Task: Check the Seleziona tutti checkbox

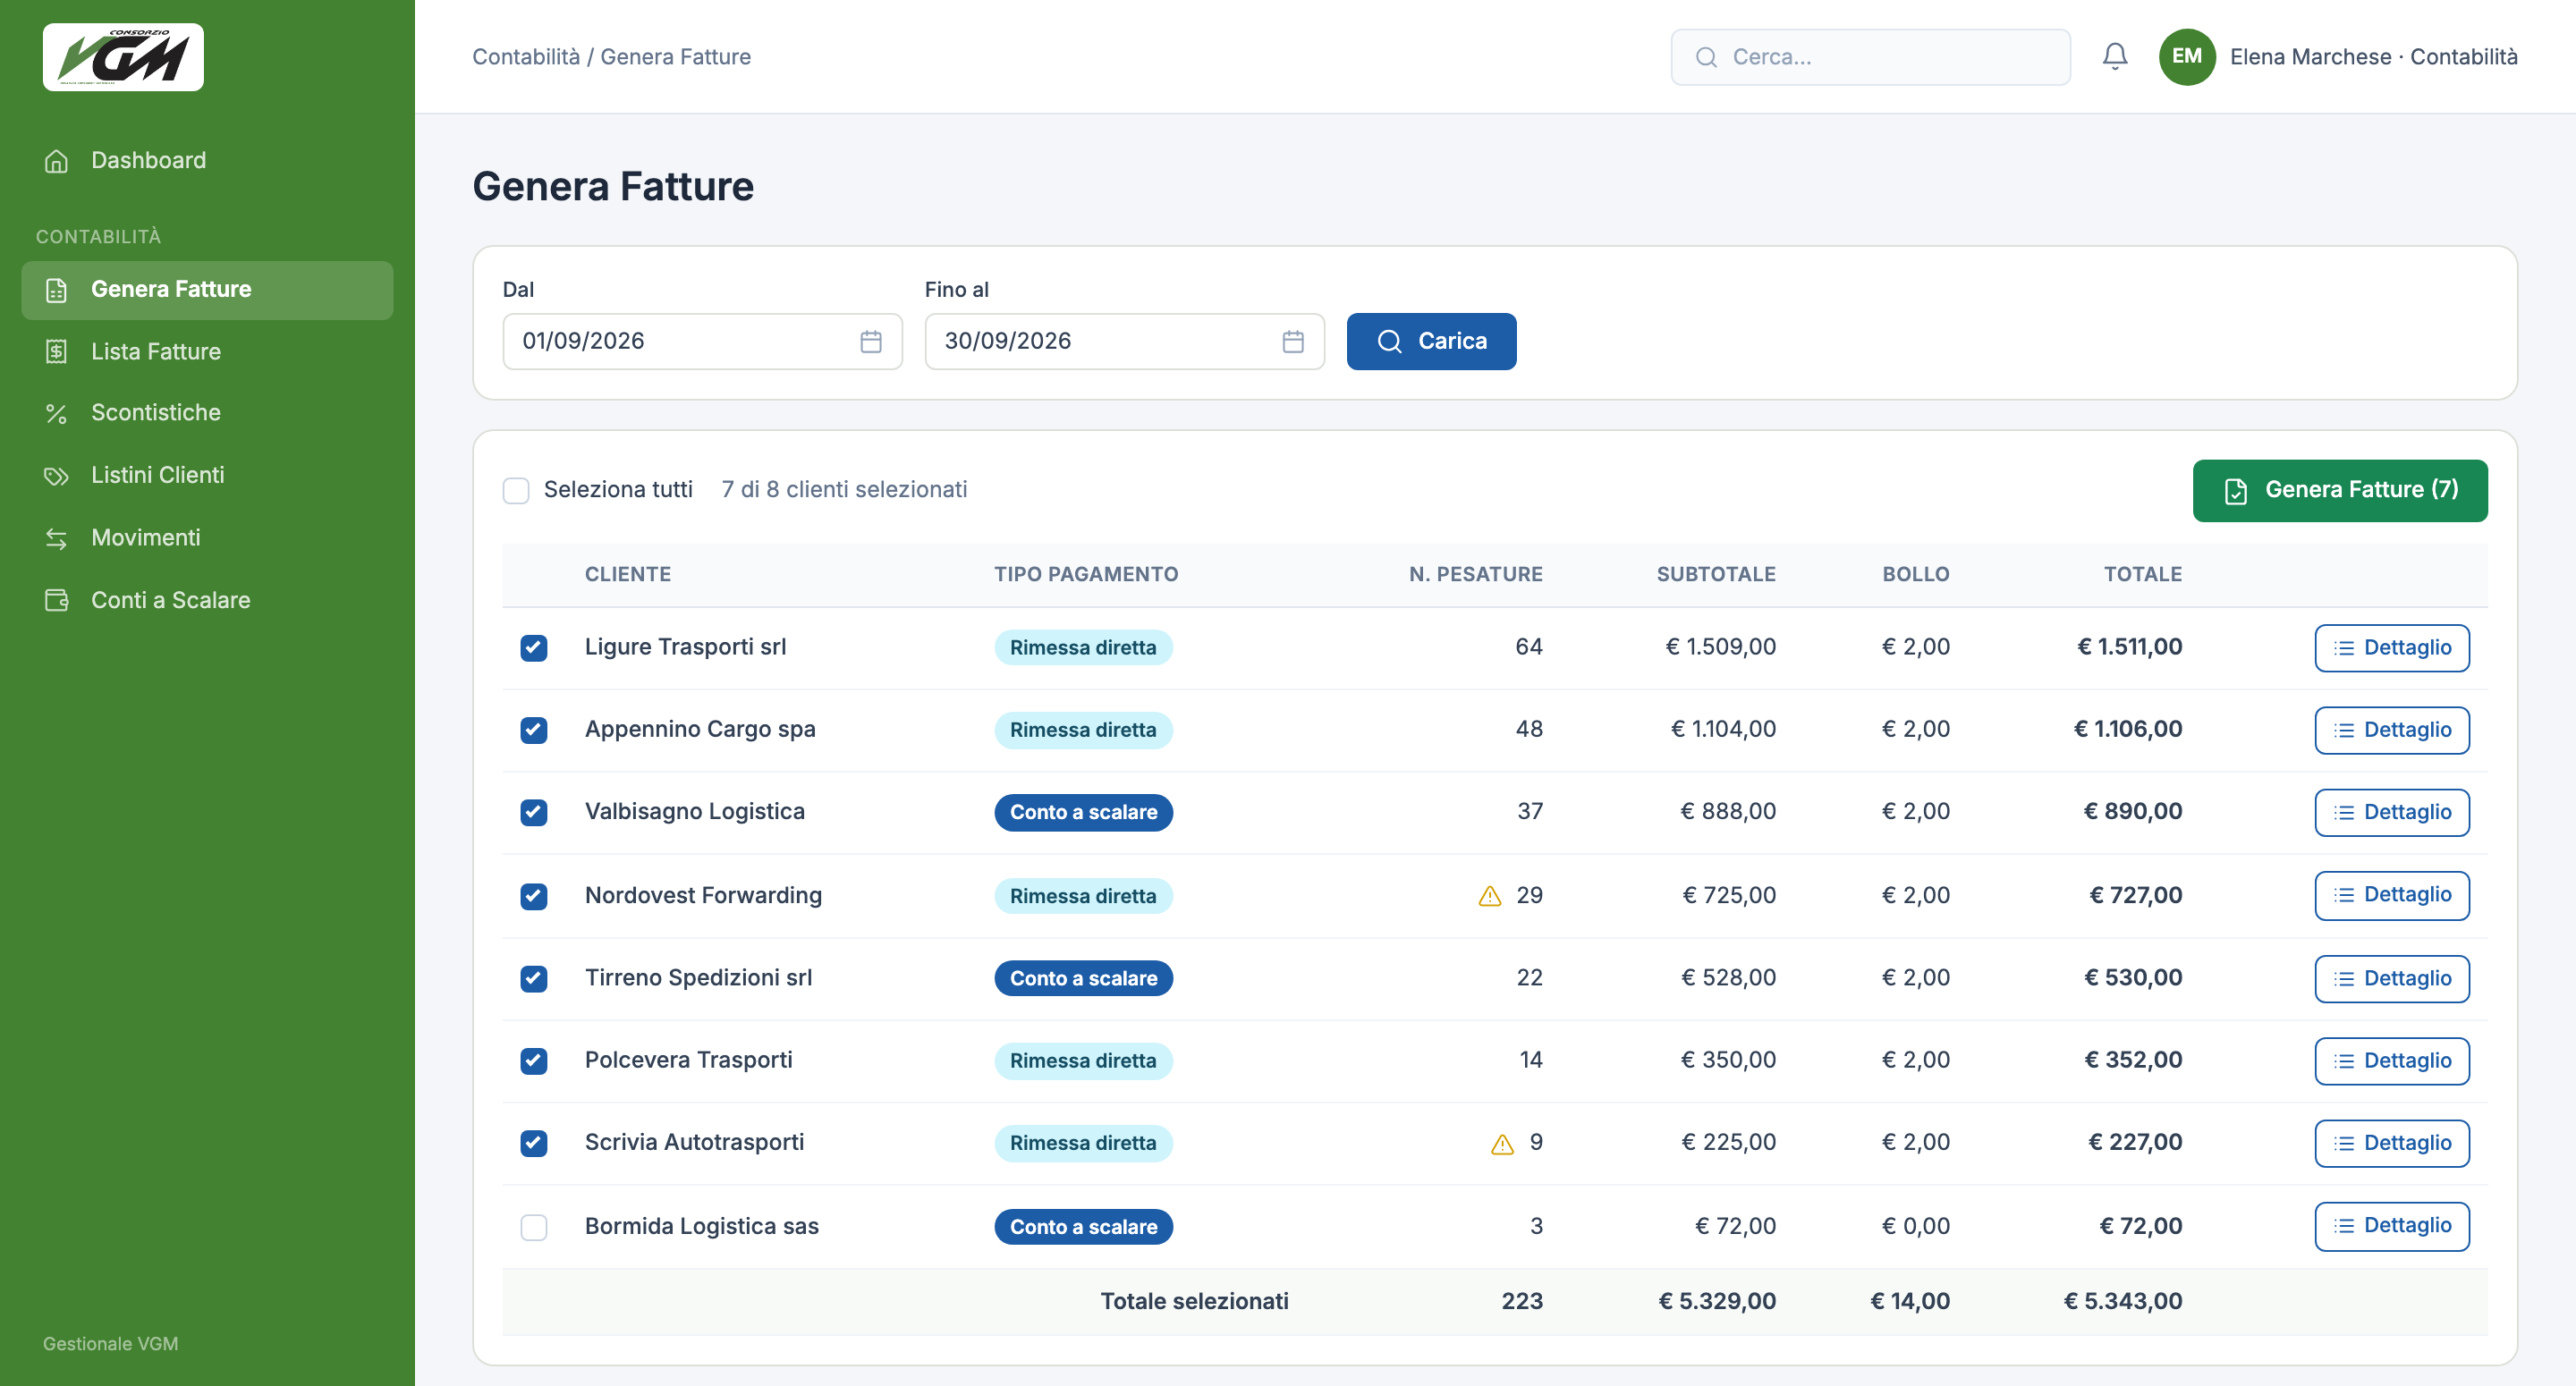Action: [x=515, y=490]
